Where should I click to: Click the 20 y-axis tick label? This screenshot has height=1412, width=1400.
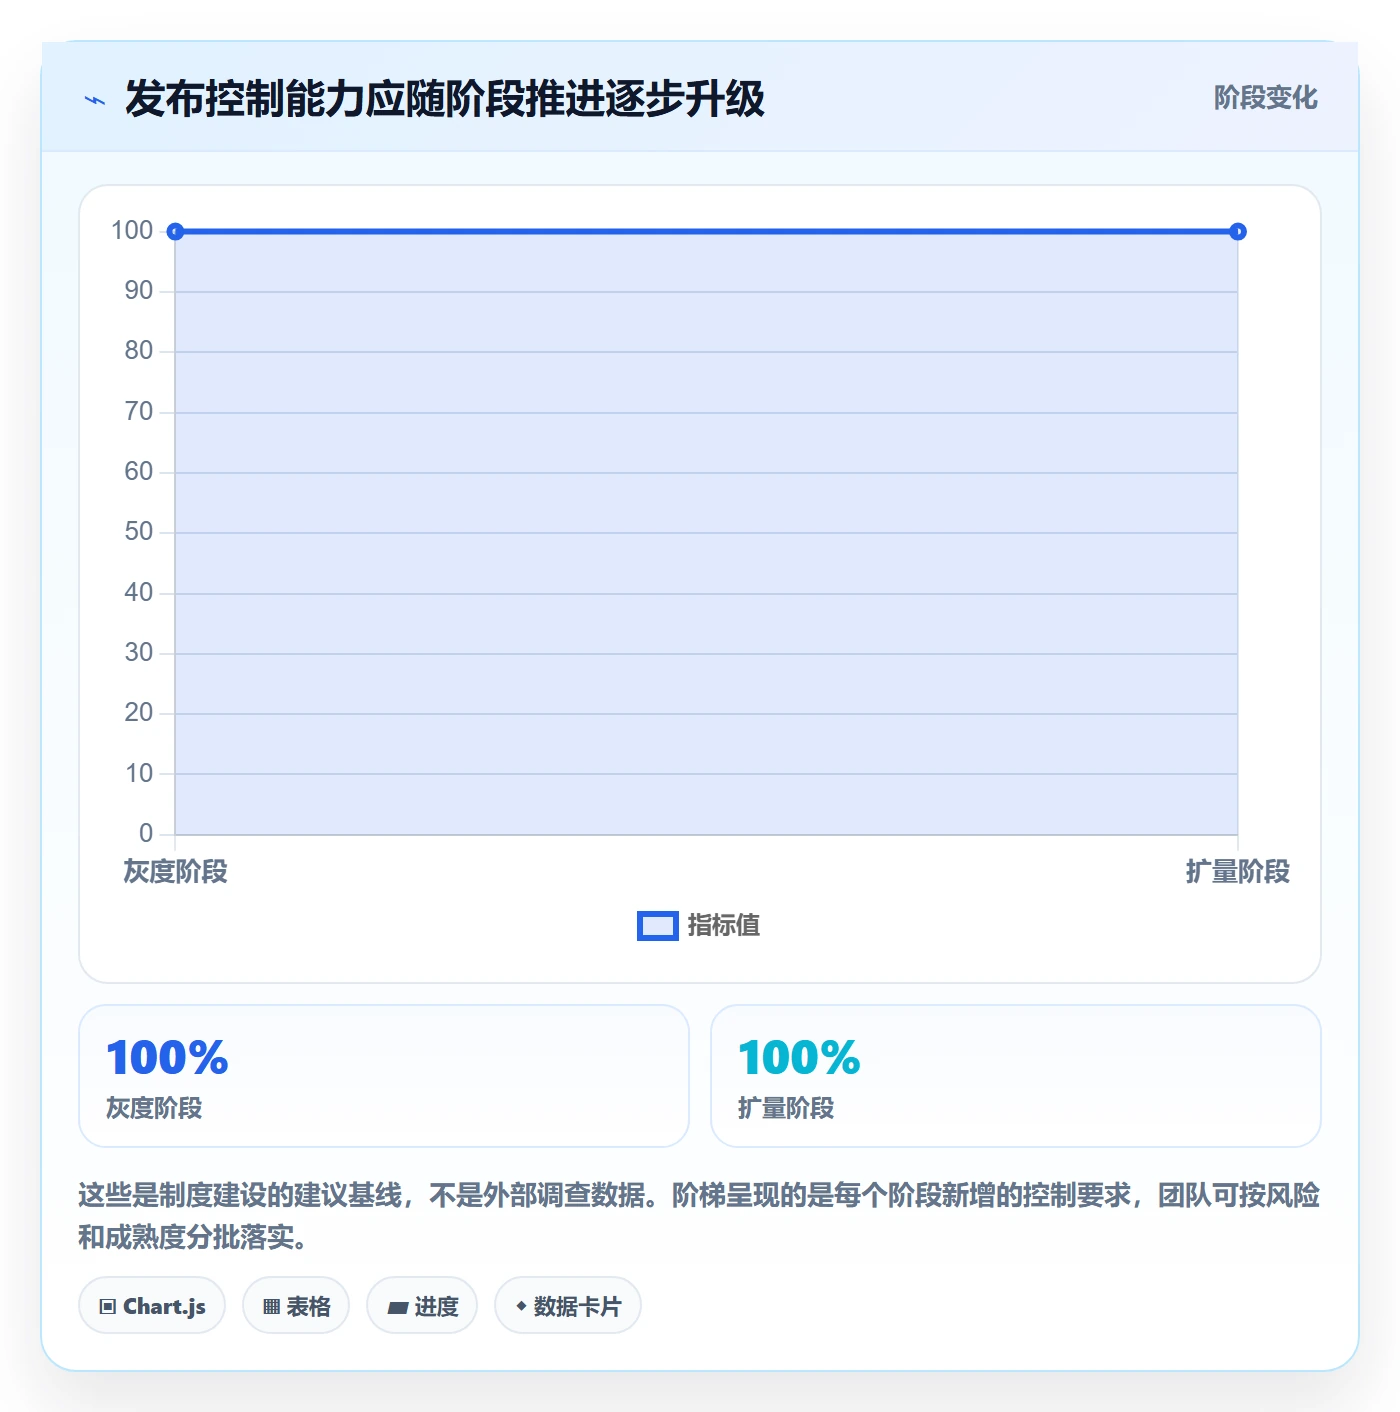pyautogui.click(x=139, y=713)
